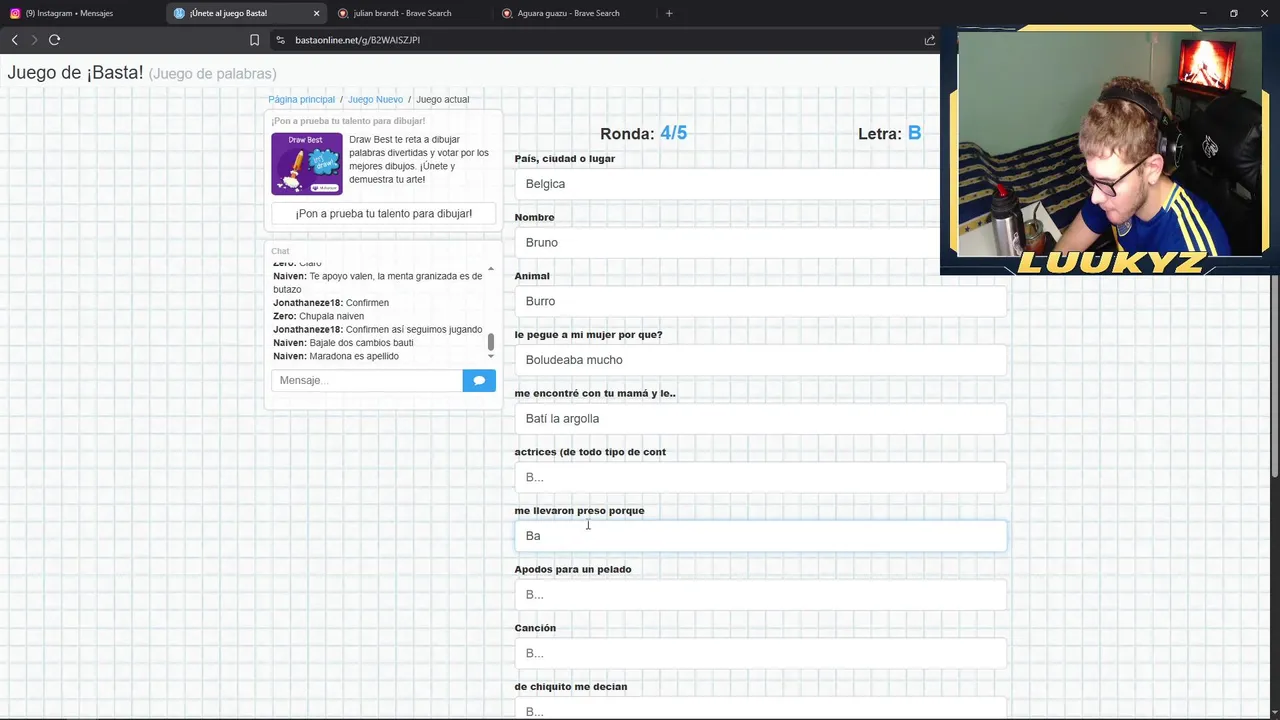Click the Ronda: 4/5 indicator
Screen dimensions: 1280x720
click(x=643, y=133)
